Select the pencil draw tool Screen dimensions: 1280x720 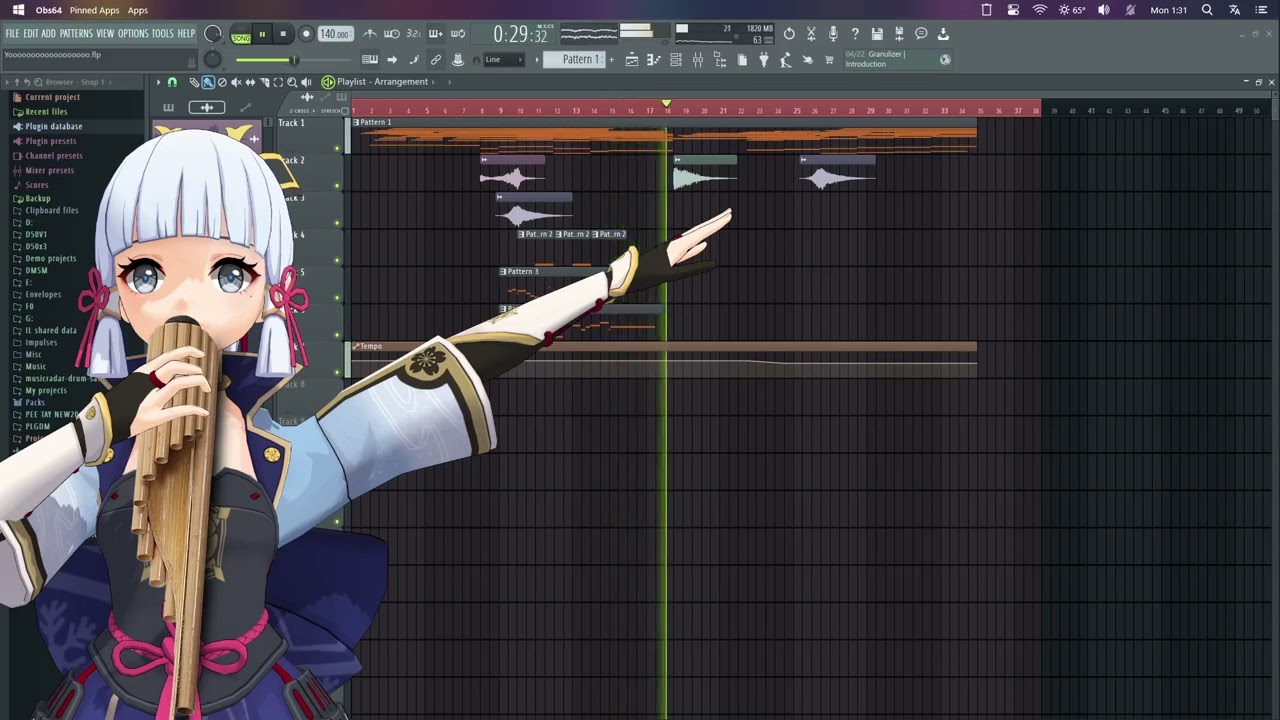coord(194,82)
